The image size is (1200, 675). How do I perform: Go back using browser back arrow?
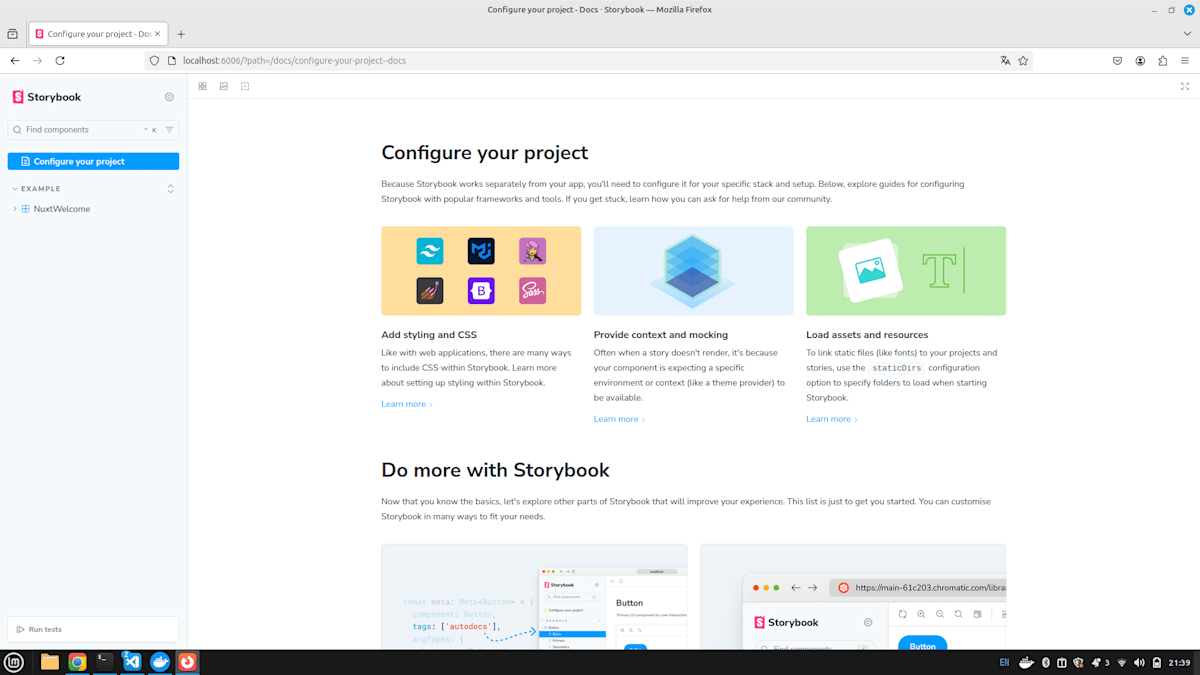[15, 61]
